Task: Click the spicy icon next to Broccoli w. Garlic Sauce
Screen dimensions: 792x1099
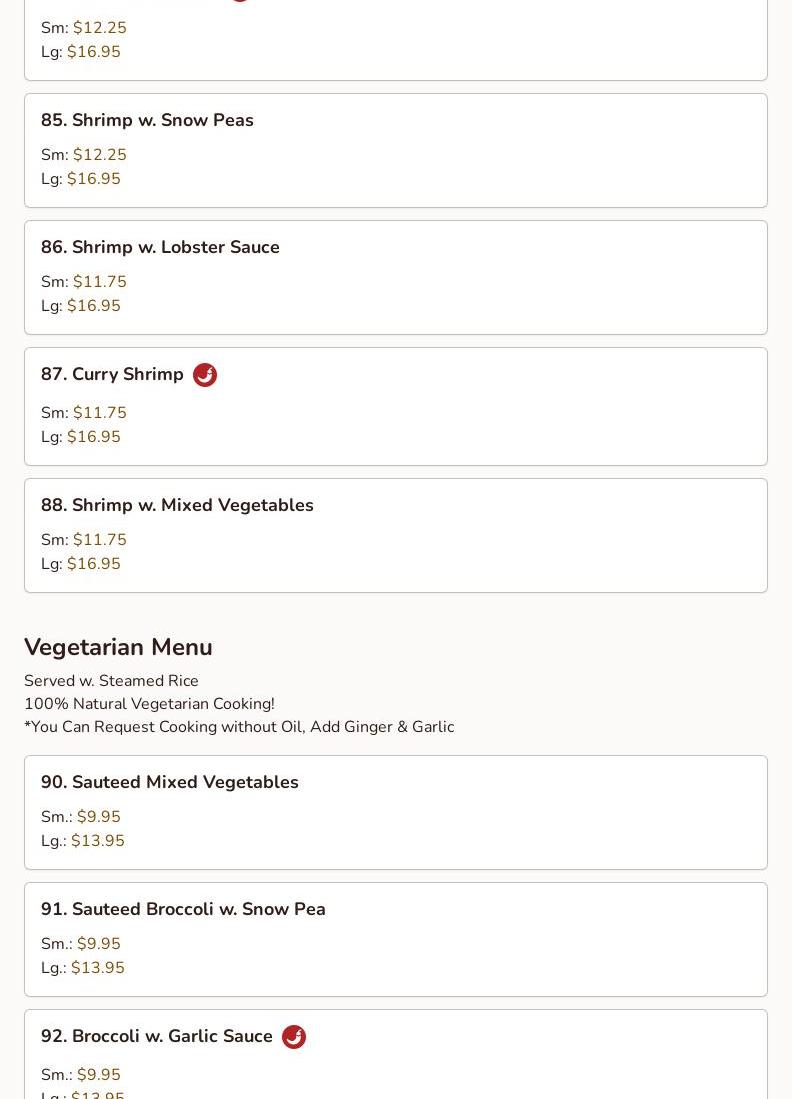Action: tap(294, 1037)
